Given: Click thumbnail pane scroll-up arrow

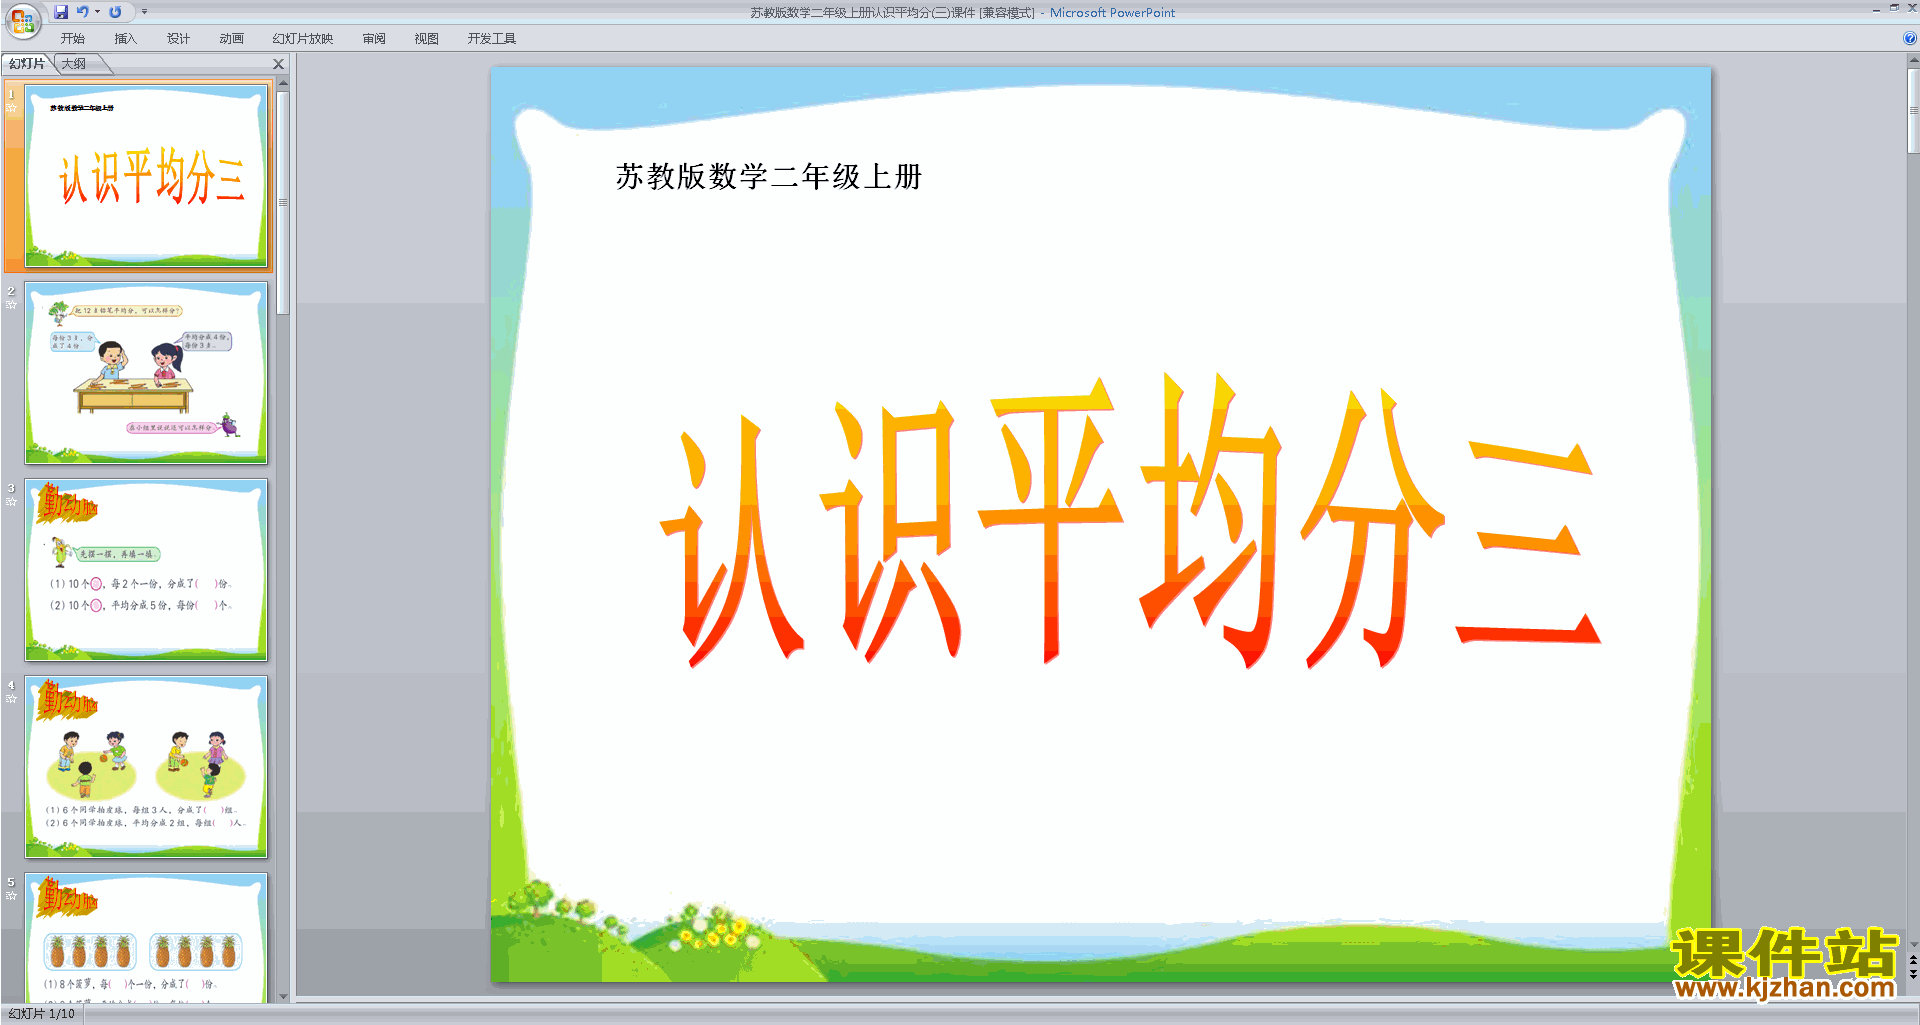Looking at the screenshot, I should tap(283, 83).
